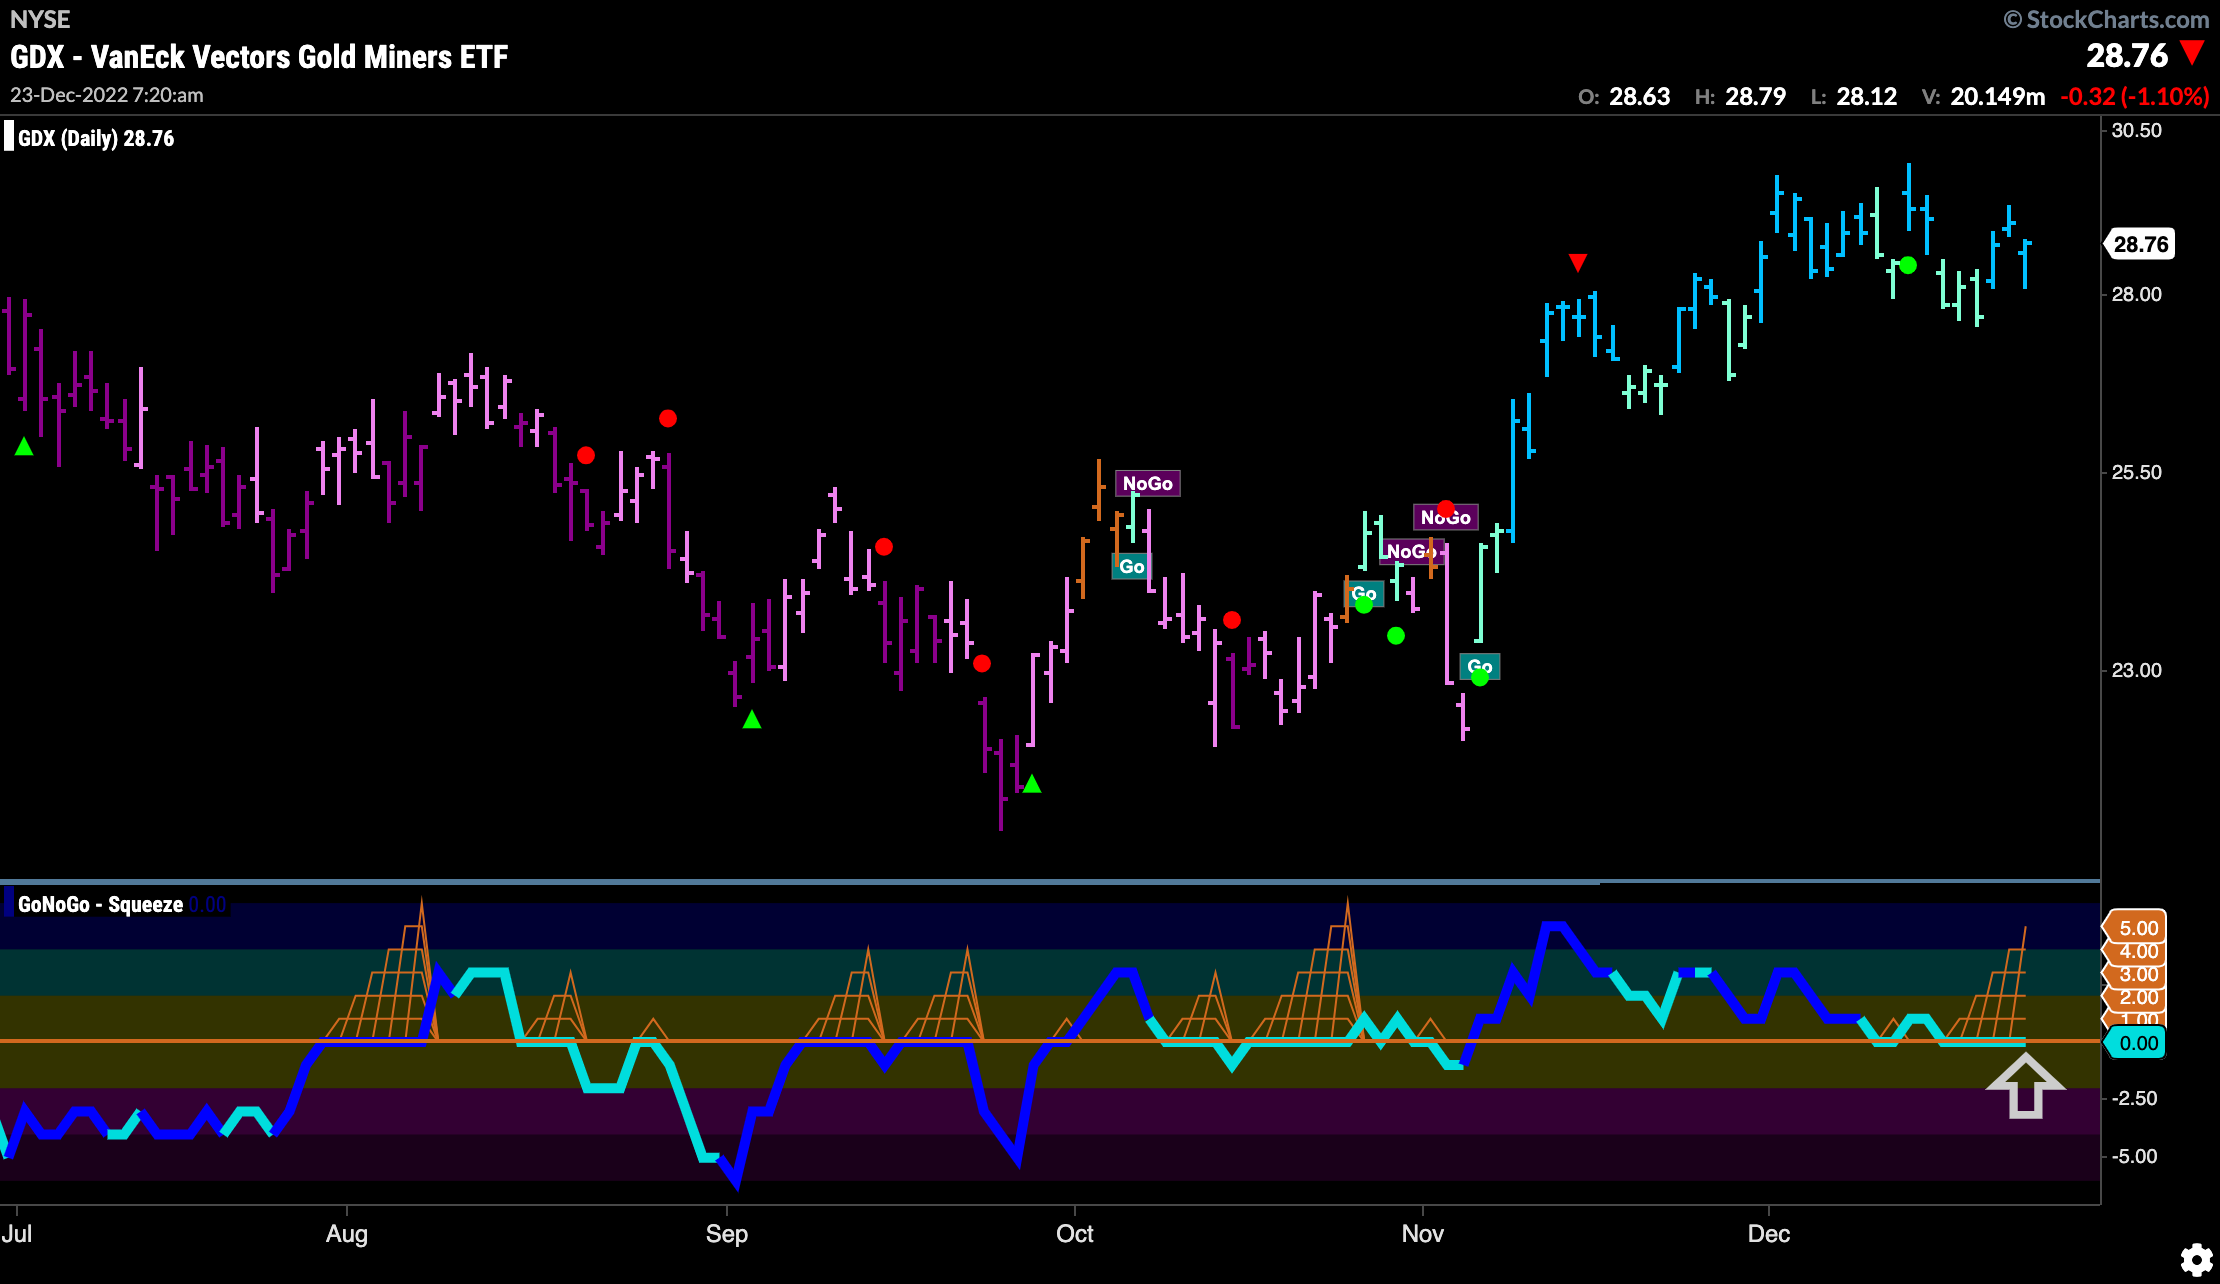Click the green dot marker in mid-December
Screen dimensions: 2220x1284
point(1908,265)
